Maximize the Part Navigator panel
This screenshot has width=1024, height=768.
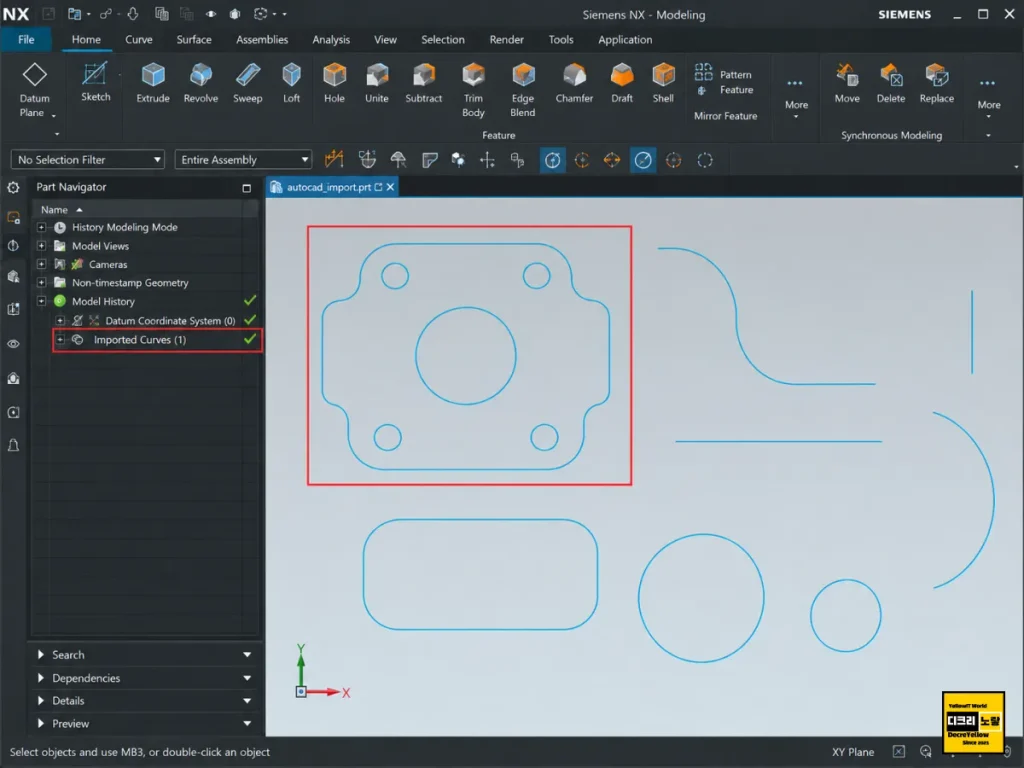click(x=246, y=188)
